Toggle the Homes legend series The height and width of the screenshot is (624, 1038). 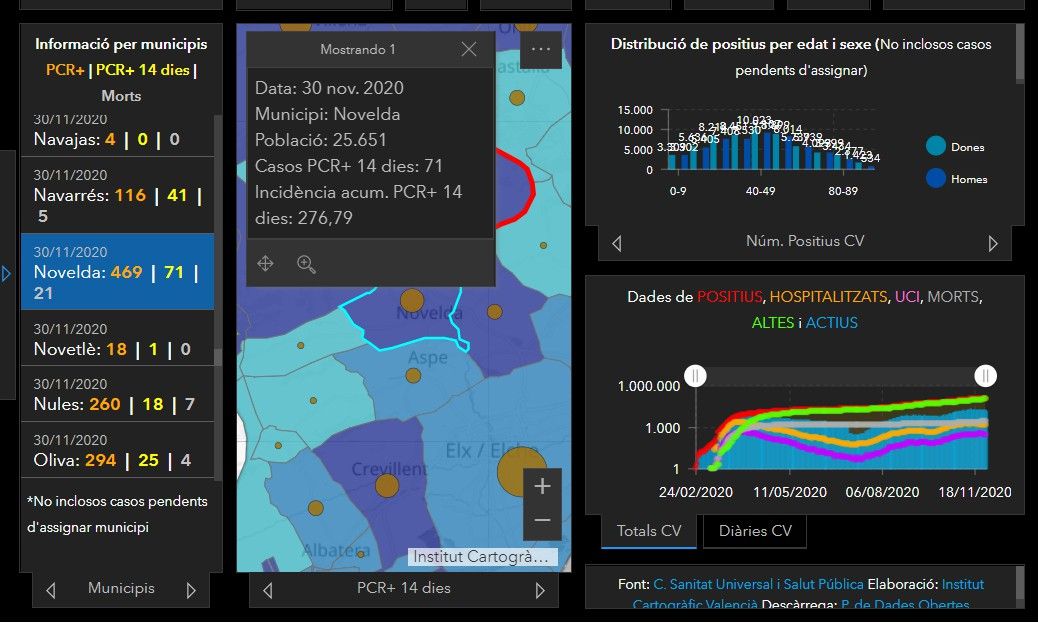point(937,179)
